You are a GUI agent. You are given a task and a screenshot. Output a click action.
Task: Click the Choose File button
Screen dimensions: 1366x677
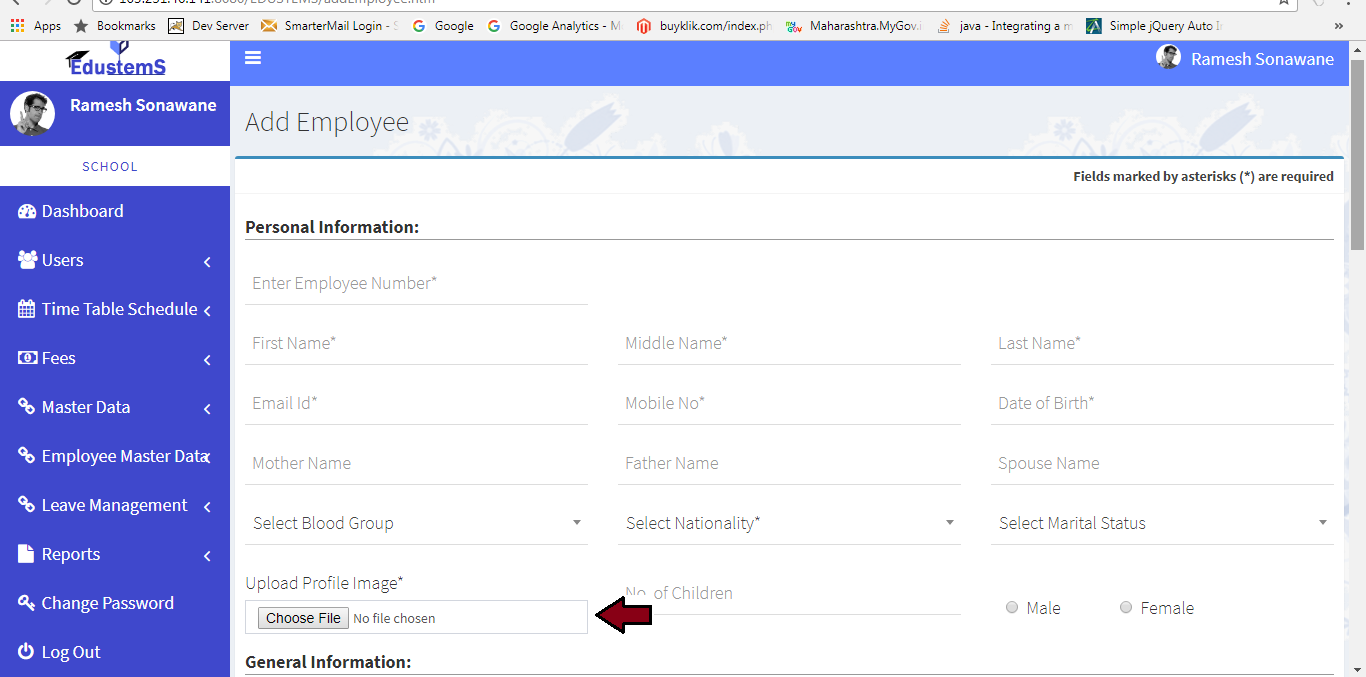[303, 618]
